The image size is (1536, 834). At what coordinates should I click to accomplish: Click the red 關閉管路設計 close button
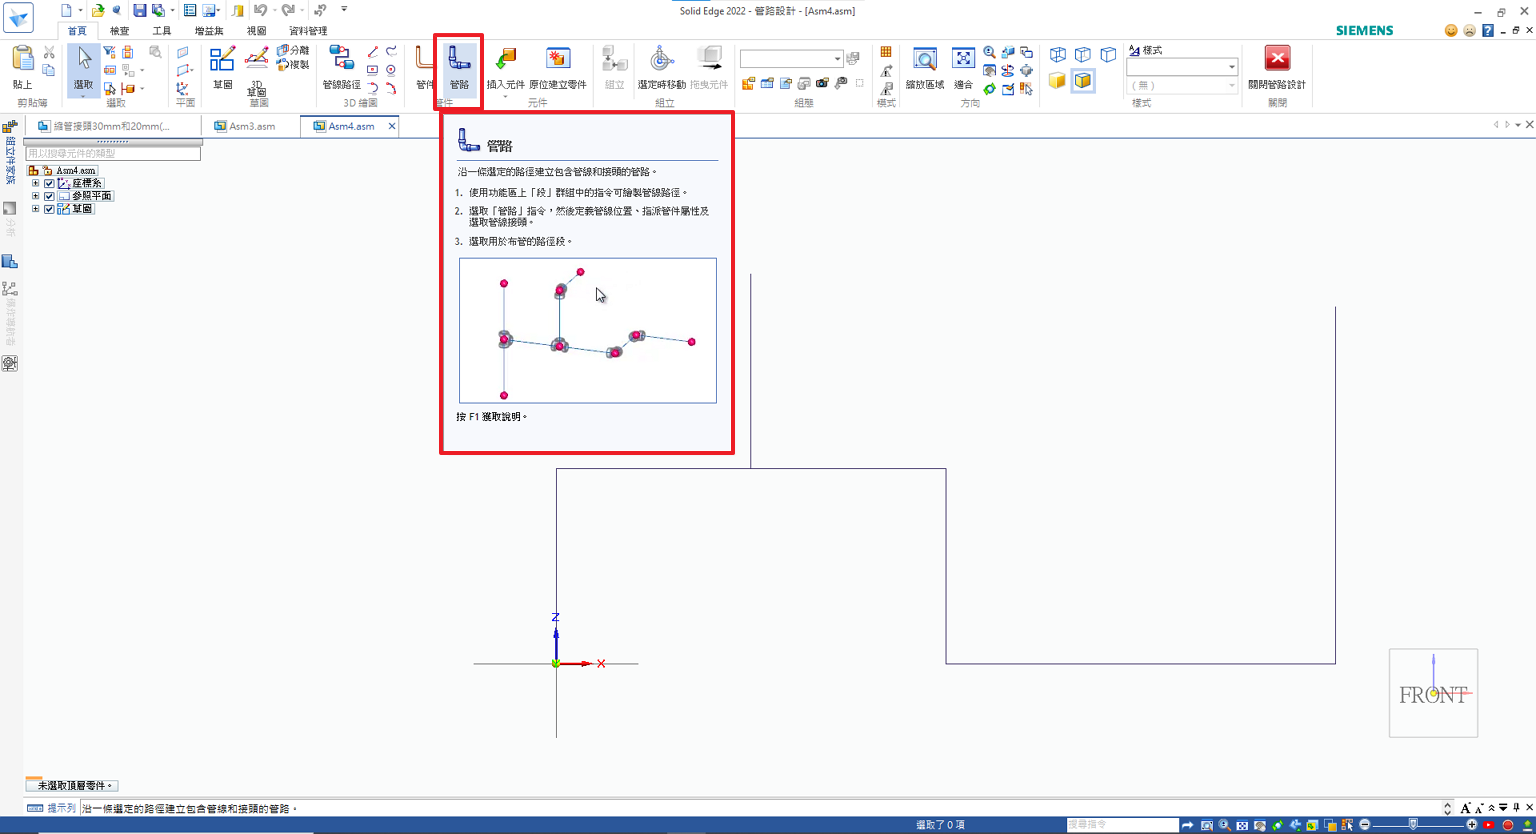coord(1277,67)
